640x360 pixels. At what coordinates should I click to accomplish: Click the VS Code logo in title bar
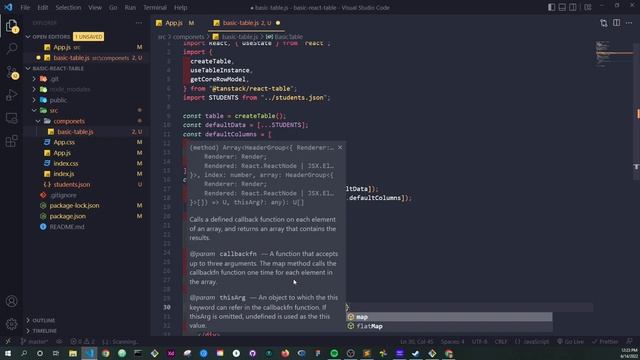point(9,7)
